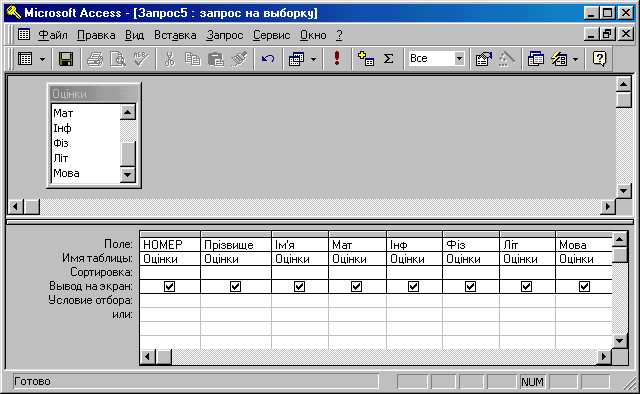Open the Database Window icon
Viewport: 640px width, 394px height.
pos(536,59)
